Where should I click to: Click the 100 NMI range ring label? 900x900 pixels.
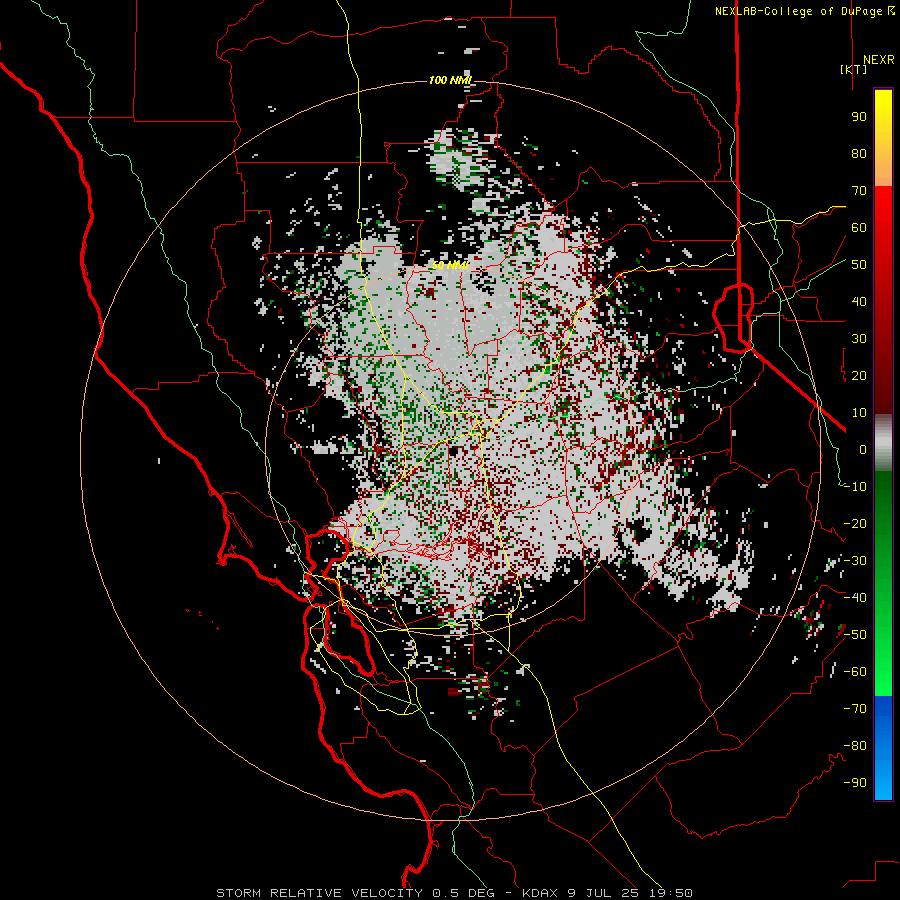click(450, 80)
